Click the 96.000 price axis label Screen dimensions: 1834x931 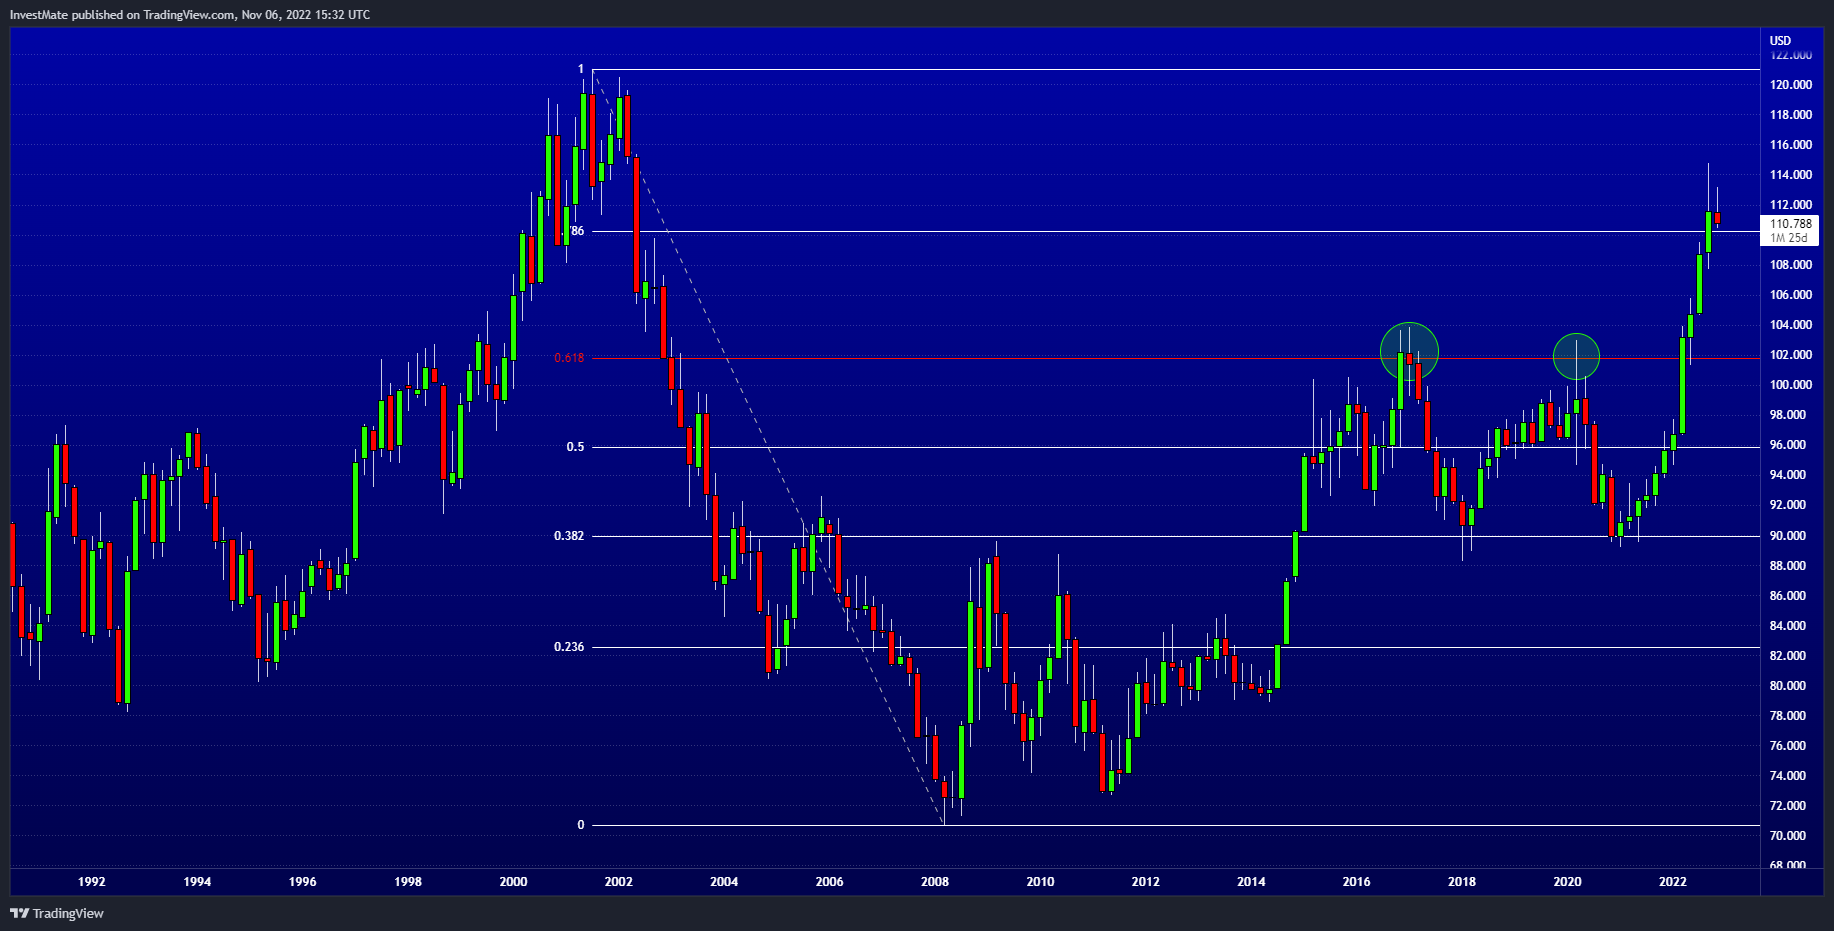pos(1790,445)
